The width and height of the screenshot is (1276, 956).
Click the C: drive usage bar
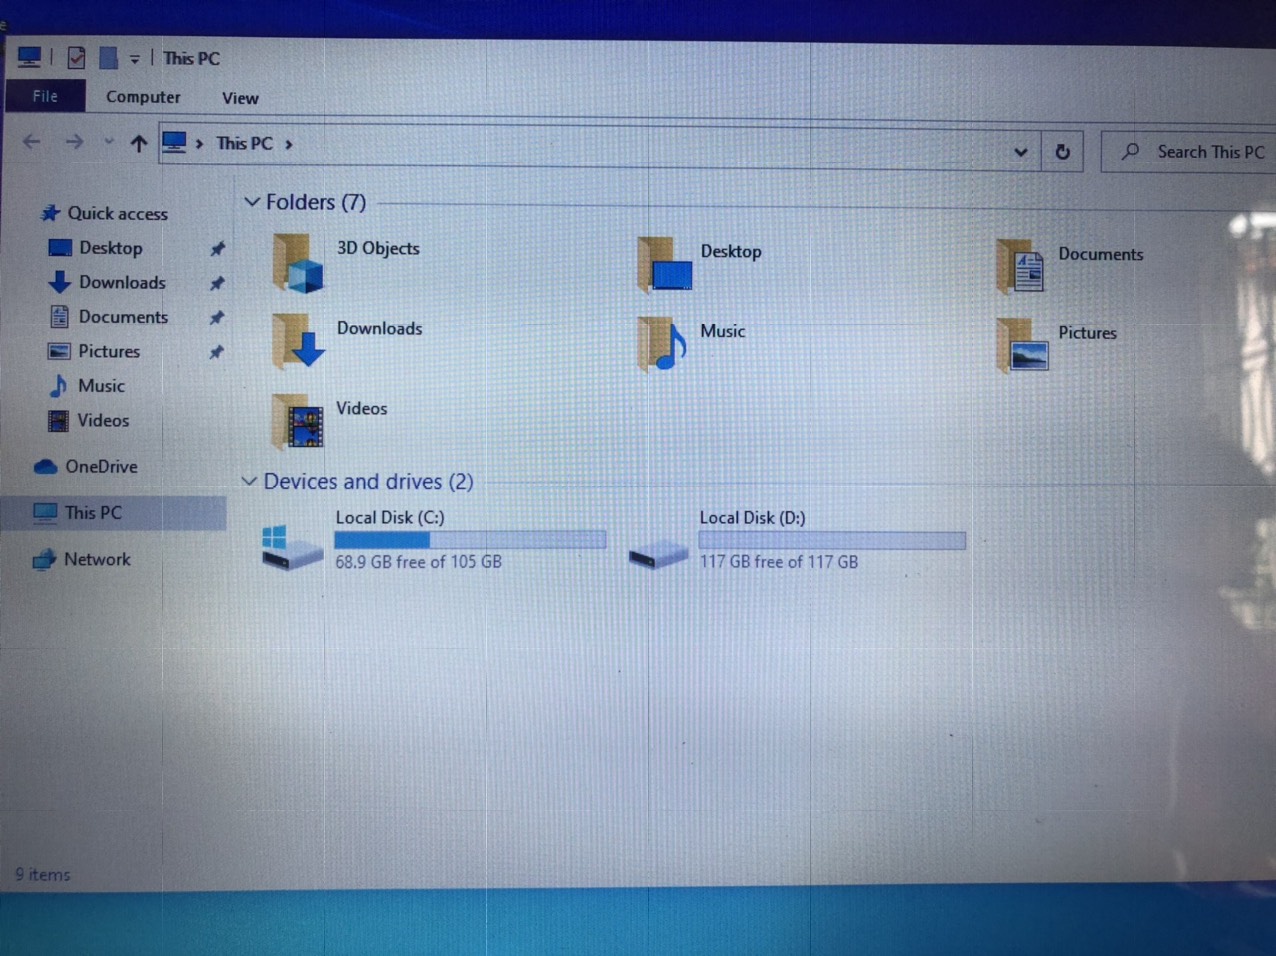(470, 540)
